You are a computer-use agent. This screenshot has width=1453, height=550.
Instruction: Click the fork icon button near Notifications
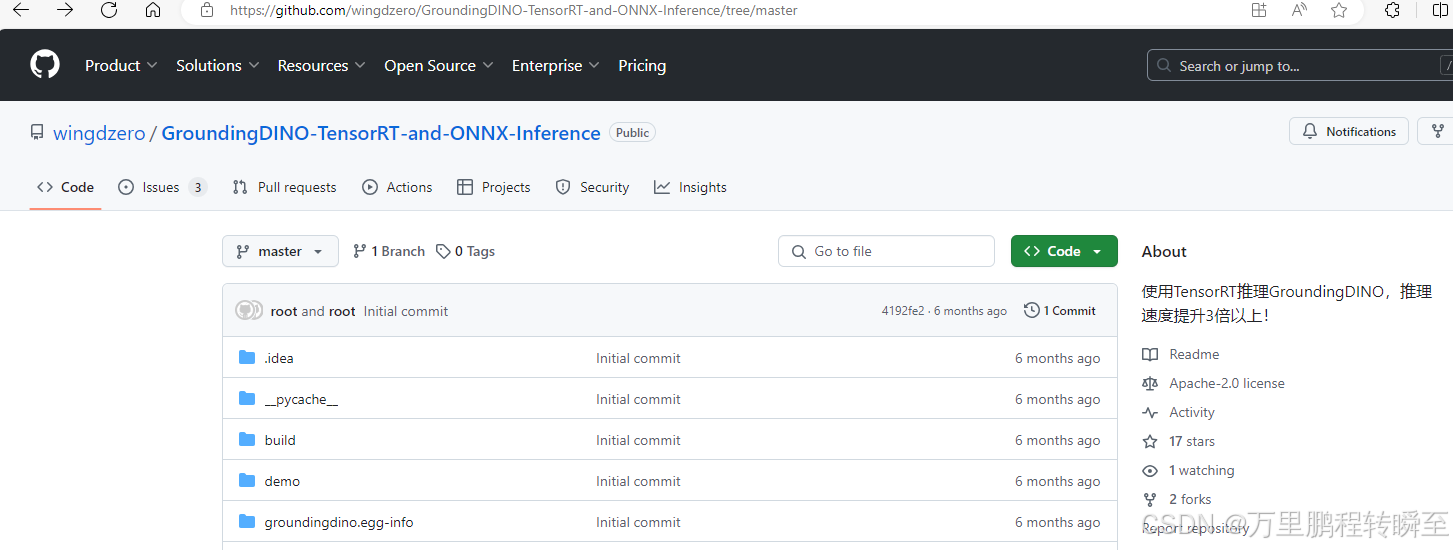click(x=1437, y=131)
